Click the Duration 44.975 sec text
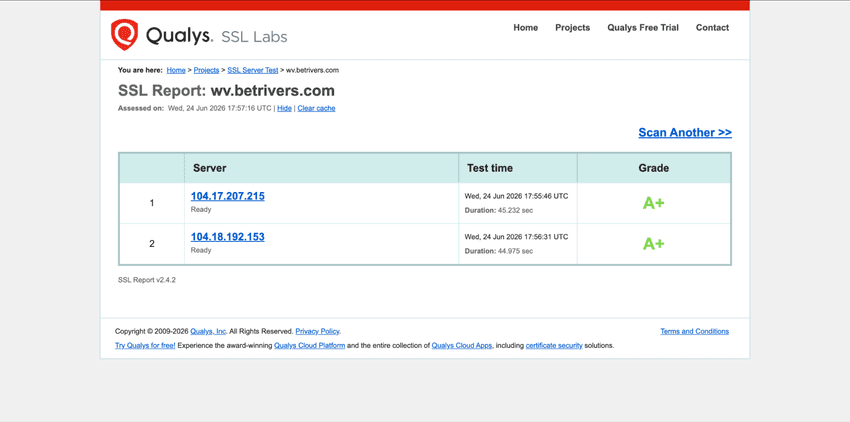The height and width of the screenshot is (422, 850). pyautogui.click(x=499, y=251)
